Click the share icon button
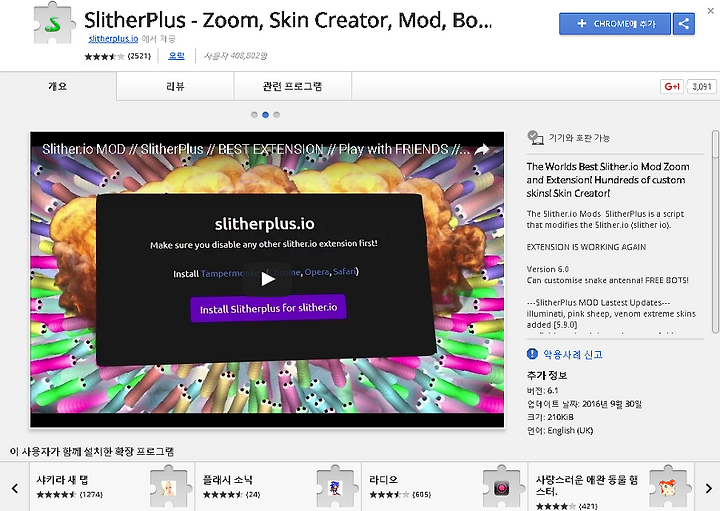Screen dimensions: 720x511 684,23
